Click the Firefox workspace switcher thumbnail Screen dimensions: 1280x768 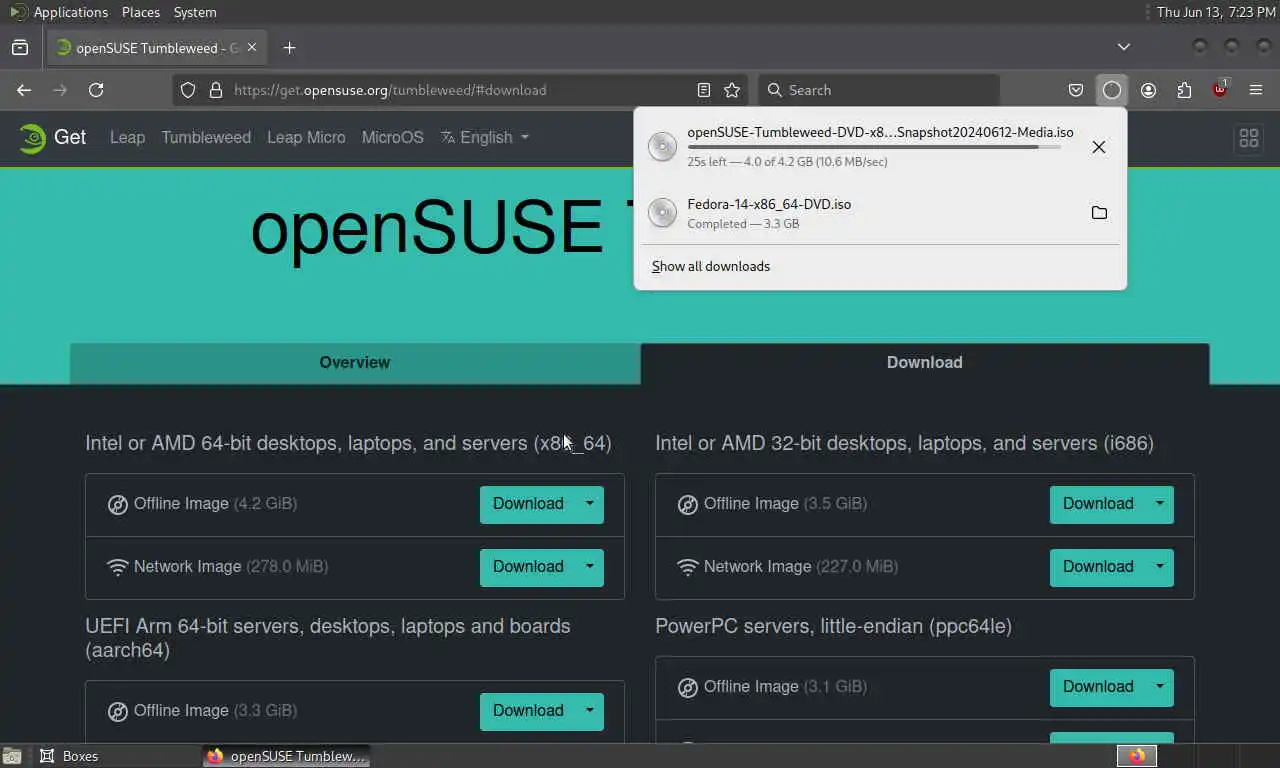[1137, 756]
